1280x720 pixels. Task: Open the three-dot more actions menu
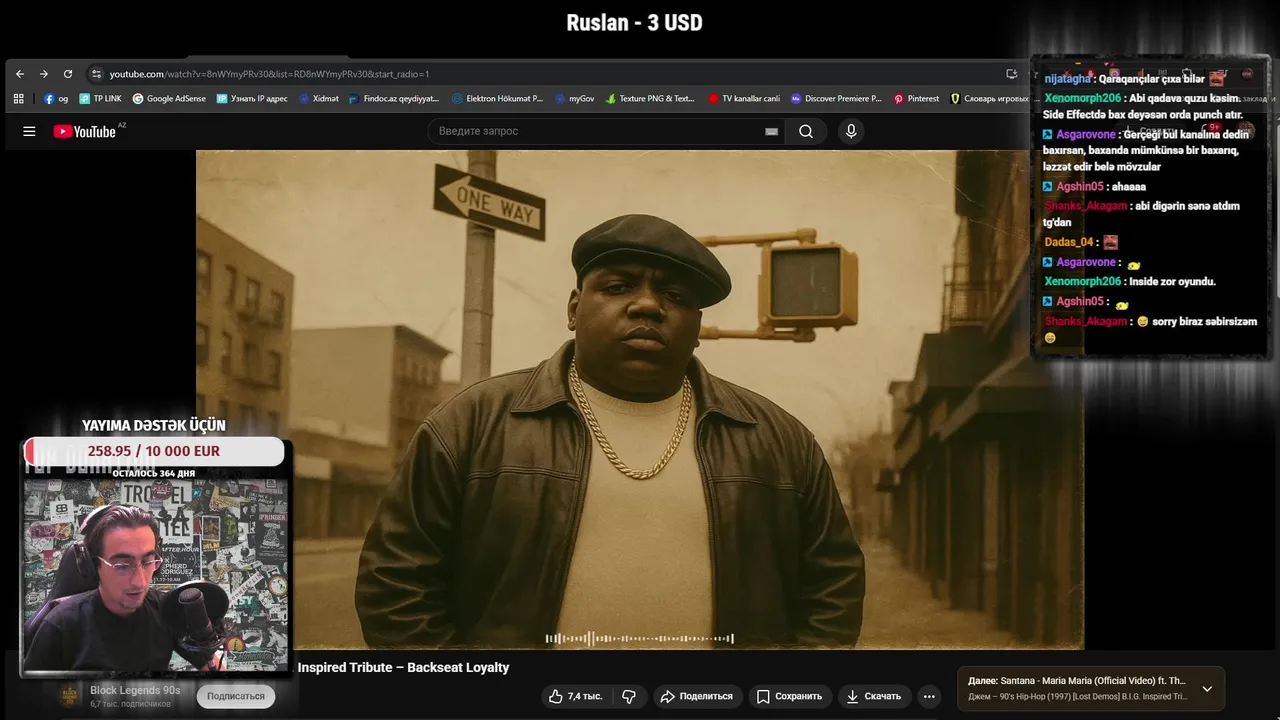(x=929, y=696)
